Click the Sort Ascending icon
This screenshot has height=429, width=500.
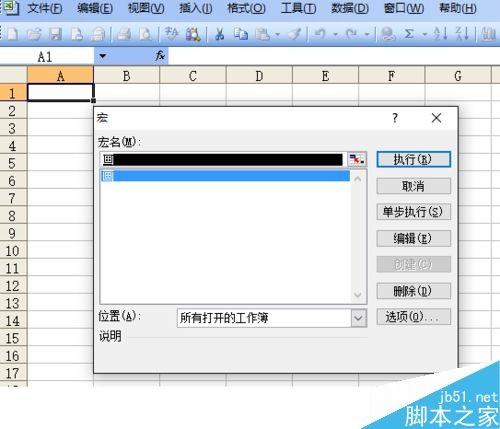point(440,34)
